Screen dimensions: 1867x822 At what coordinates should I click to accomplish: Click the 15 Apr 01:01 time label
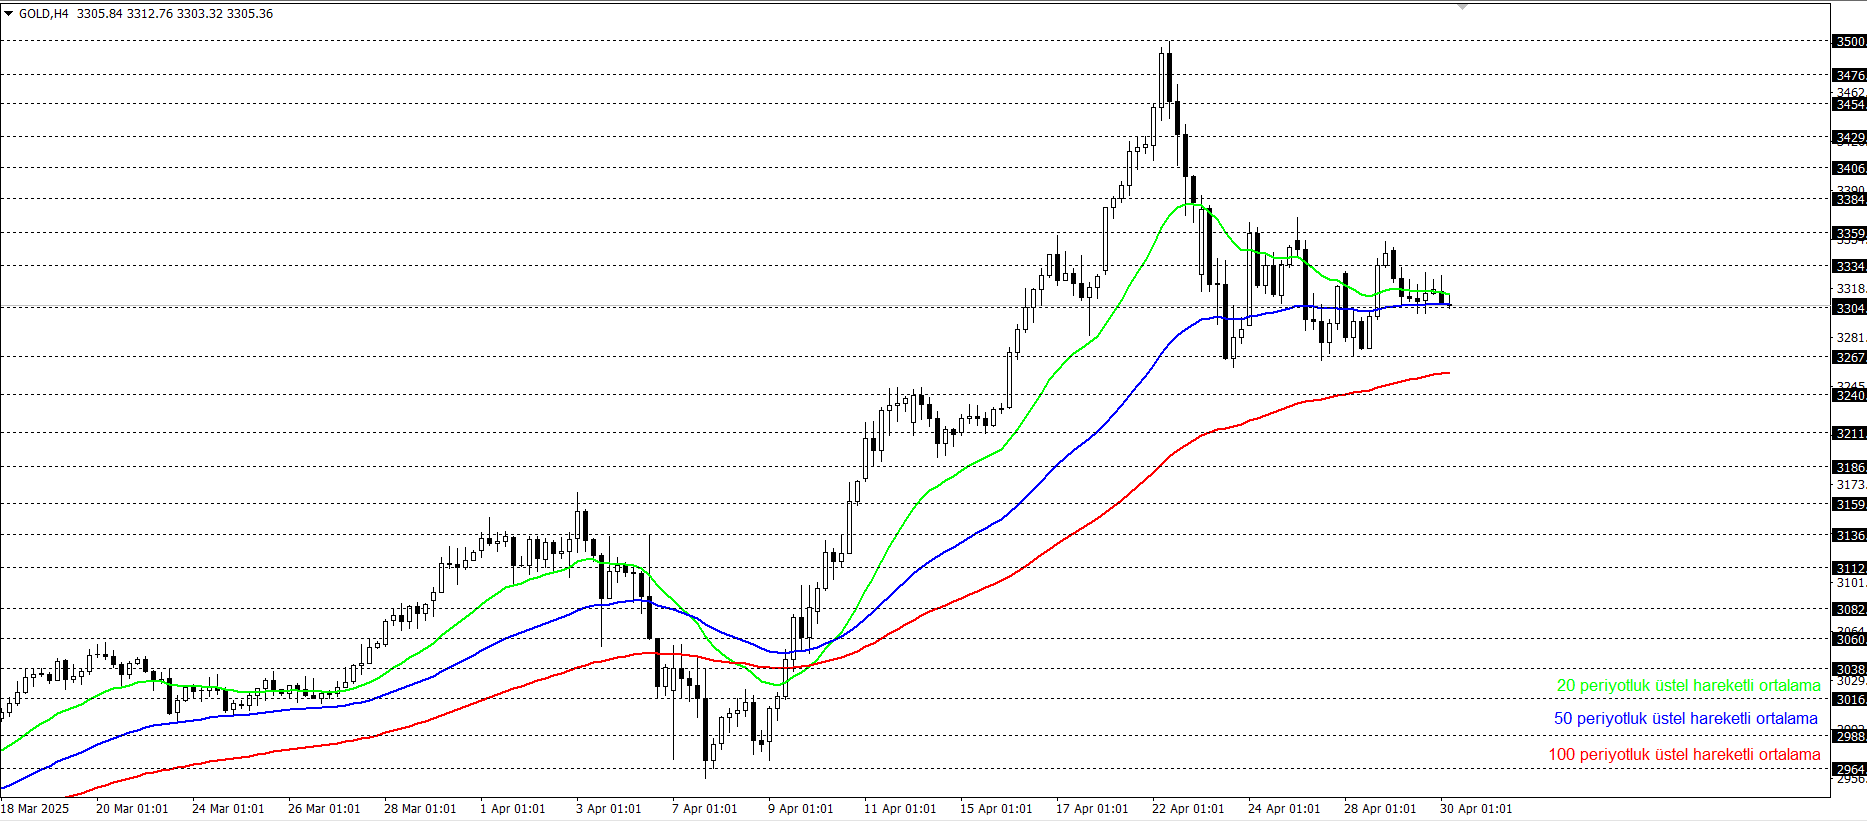(x=996, y=809)
